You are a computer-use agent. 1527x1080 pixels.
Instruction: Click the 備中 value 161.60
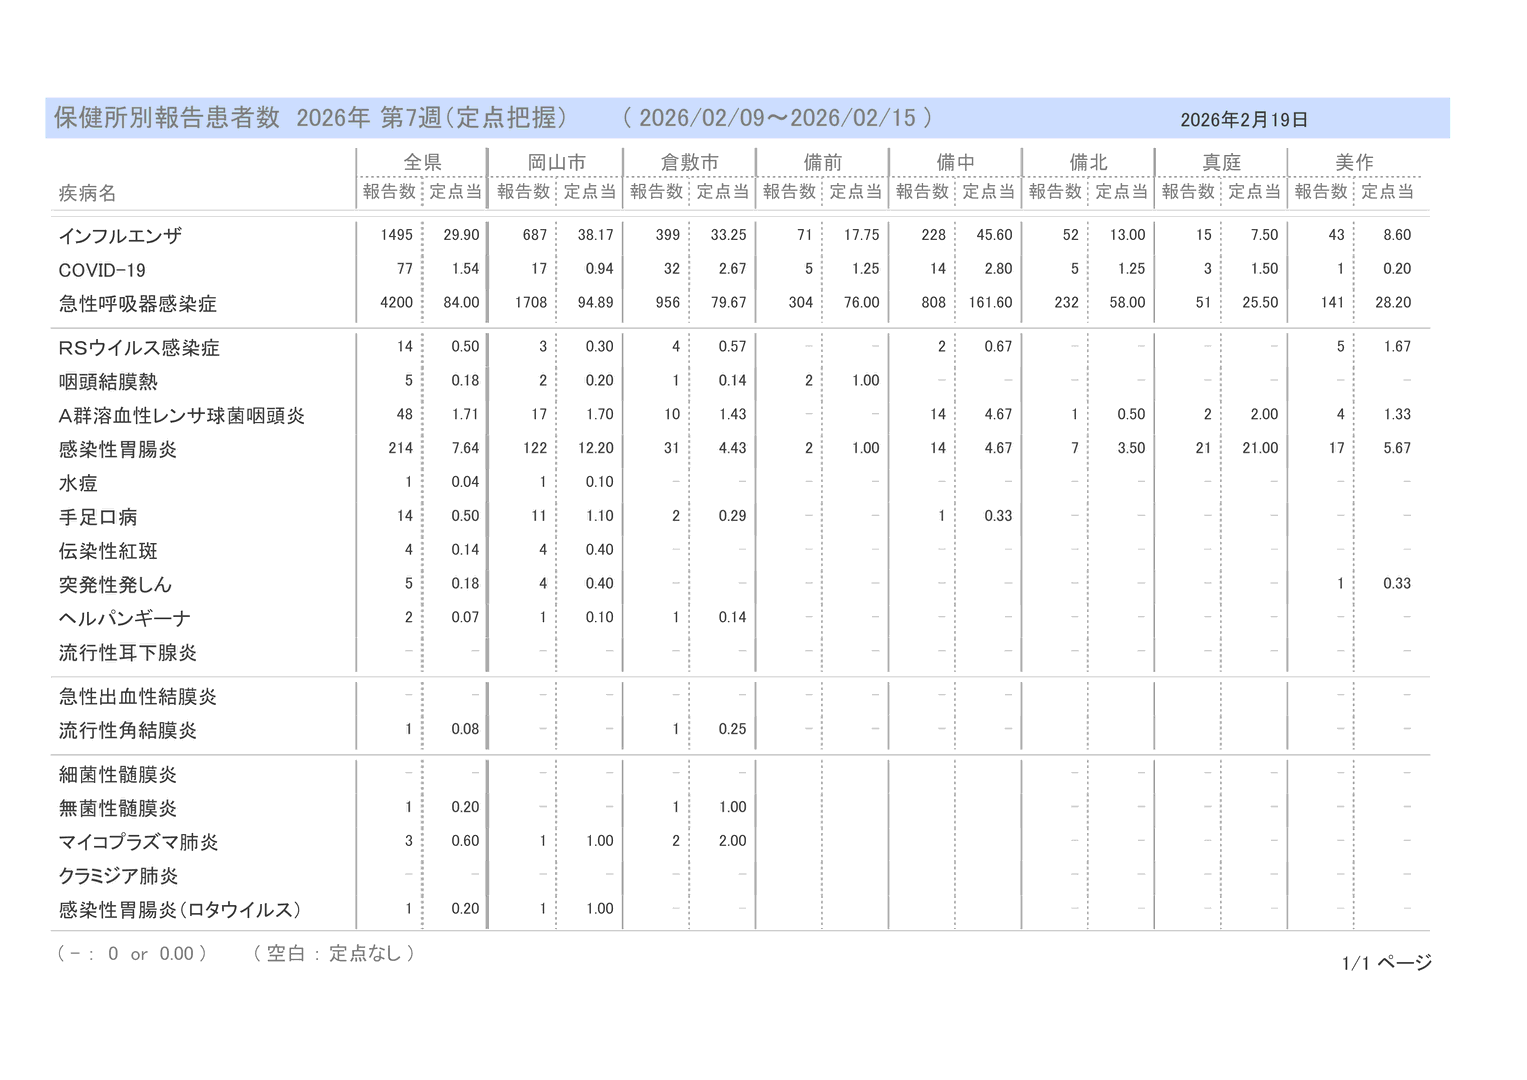[x=990, y=303]
